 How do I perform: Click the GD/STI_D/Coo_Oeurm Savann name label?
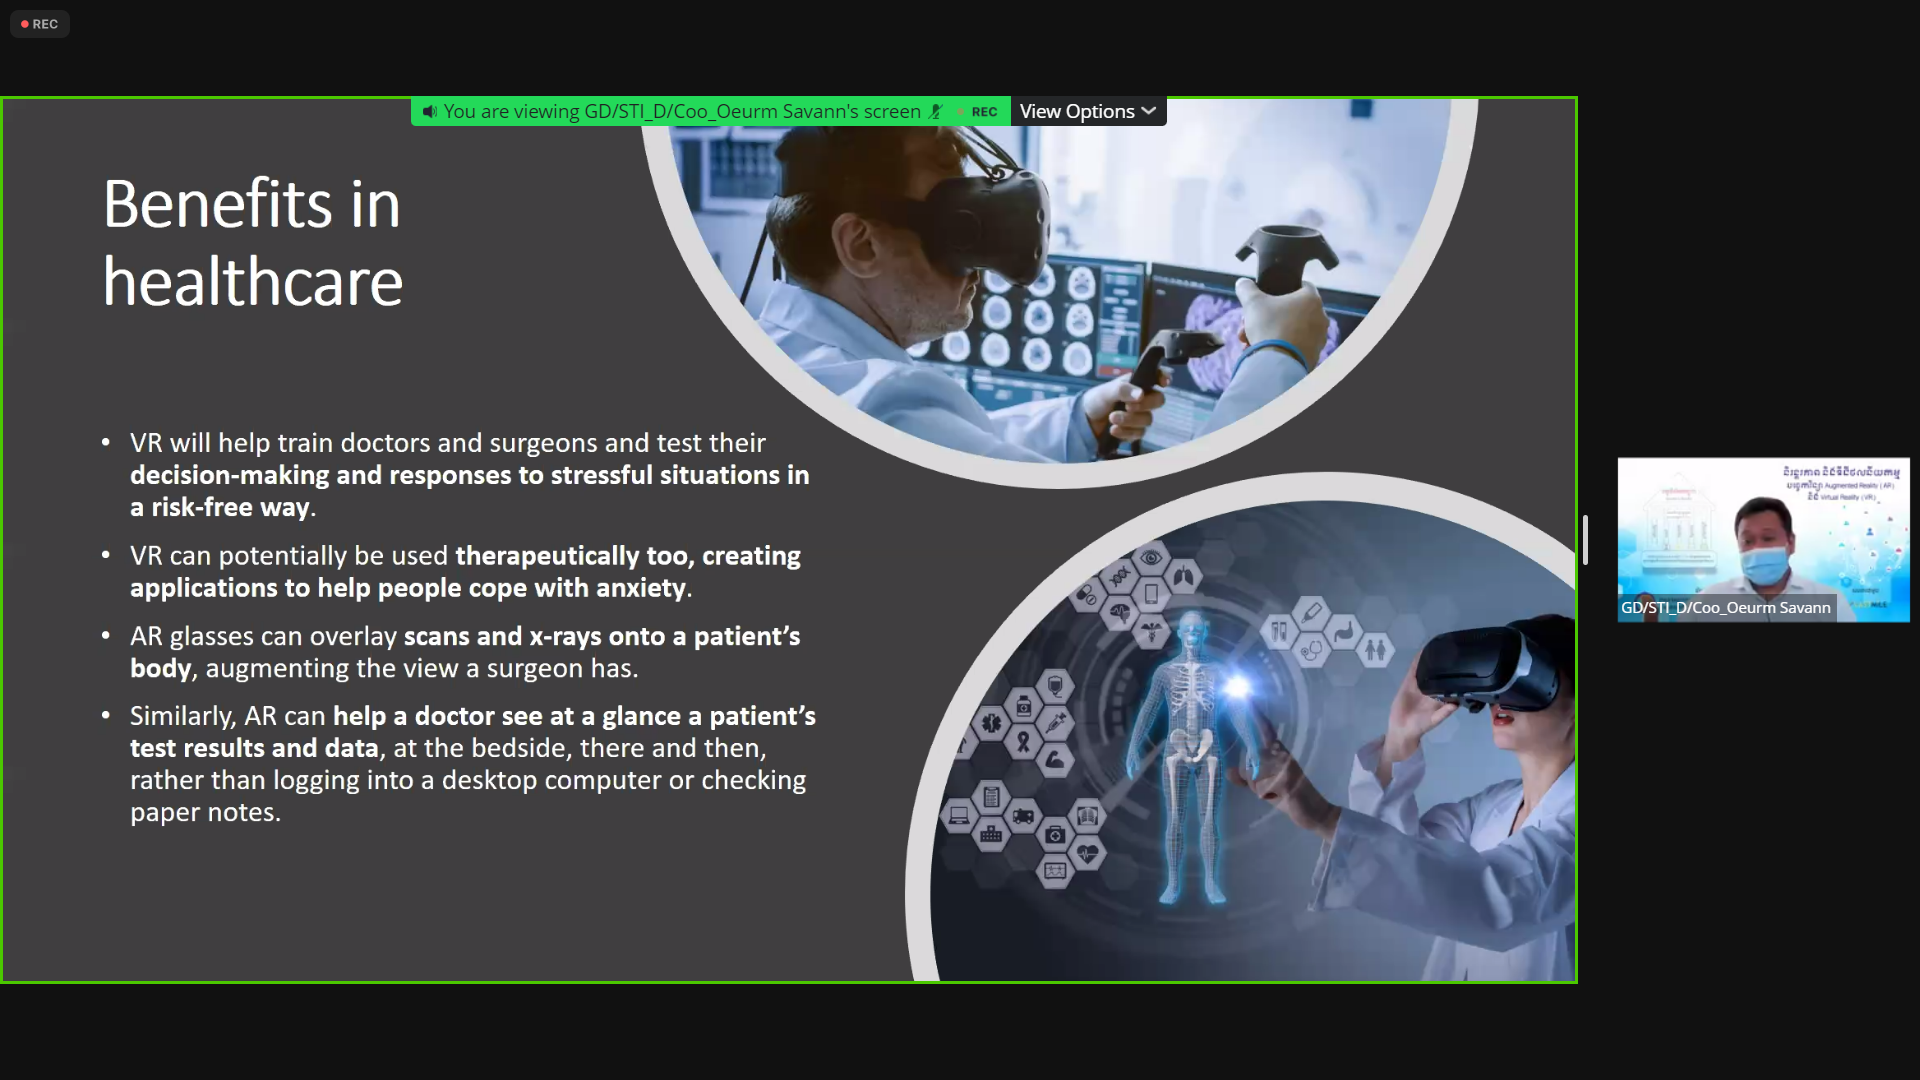pos(1726,608)
